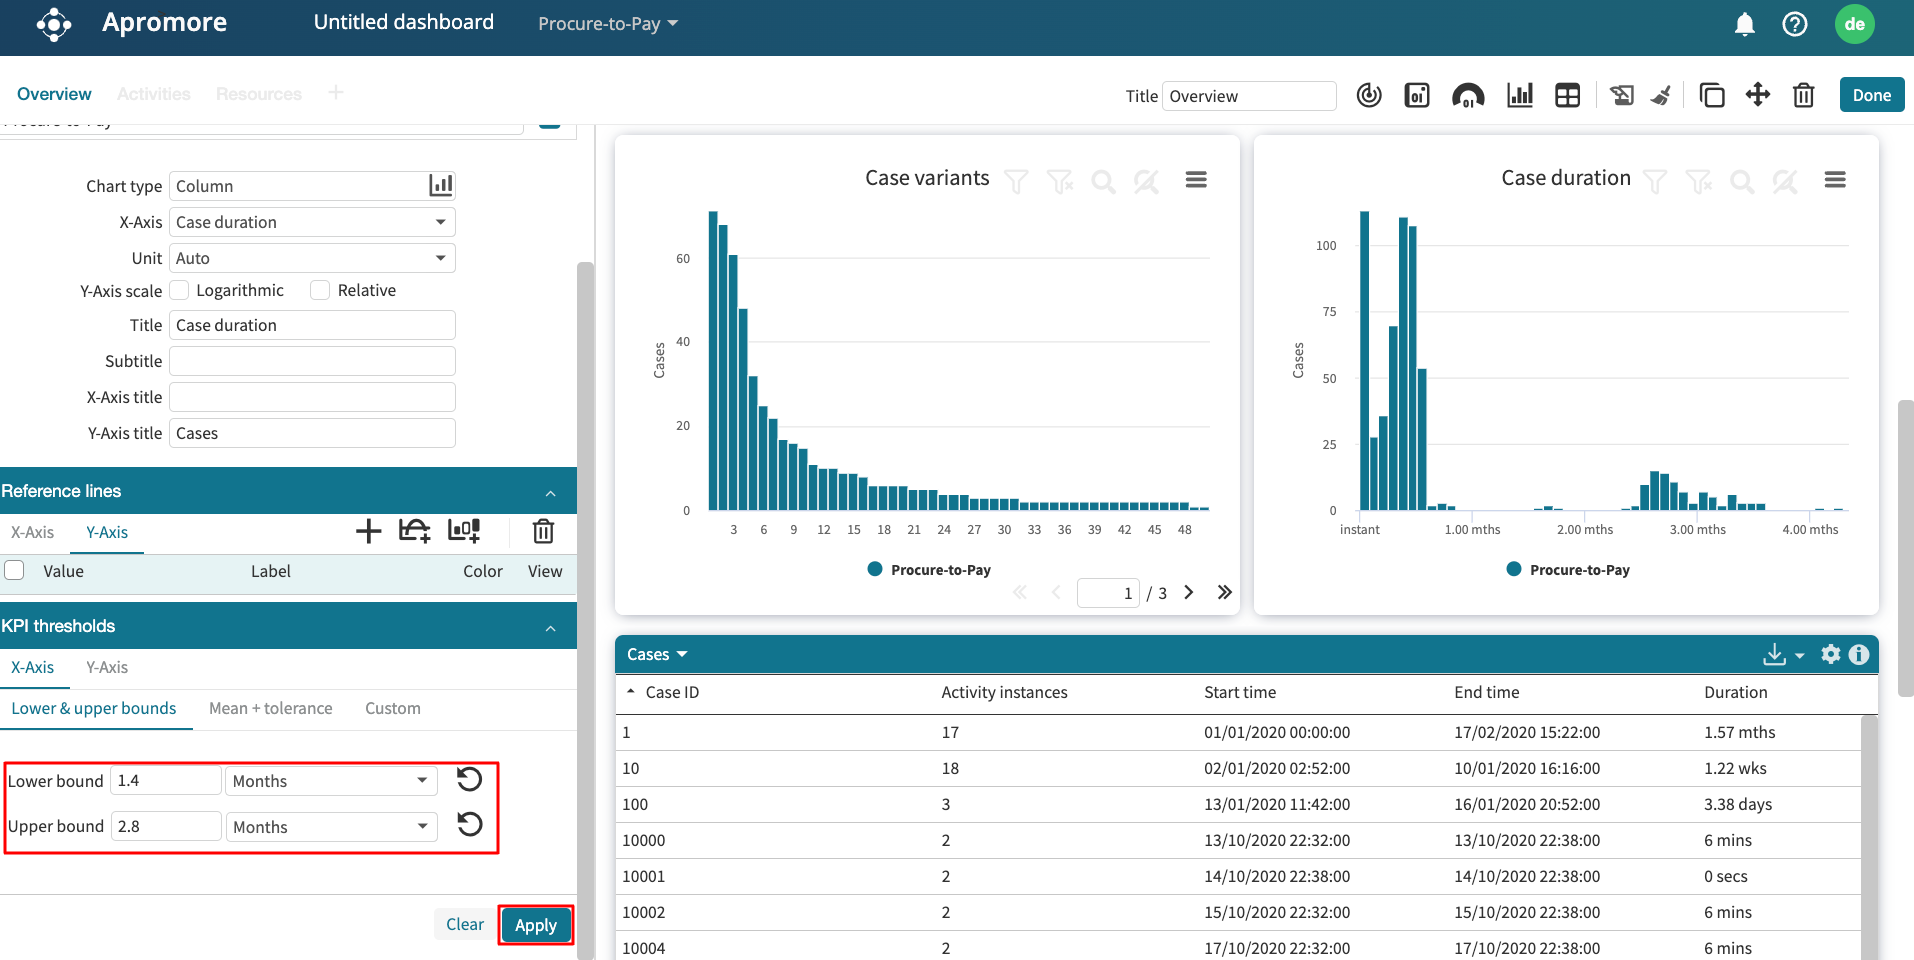Click the table widget icon in the toolbar
1914x960 pixels.
pos(1567,96)
